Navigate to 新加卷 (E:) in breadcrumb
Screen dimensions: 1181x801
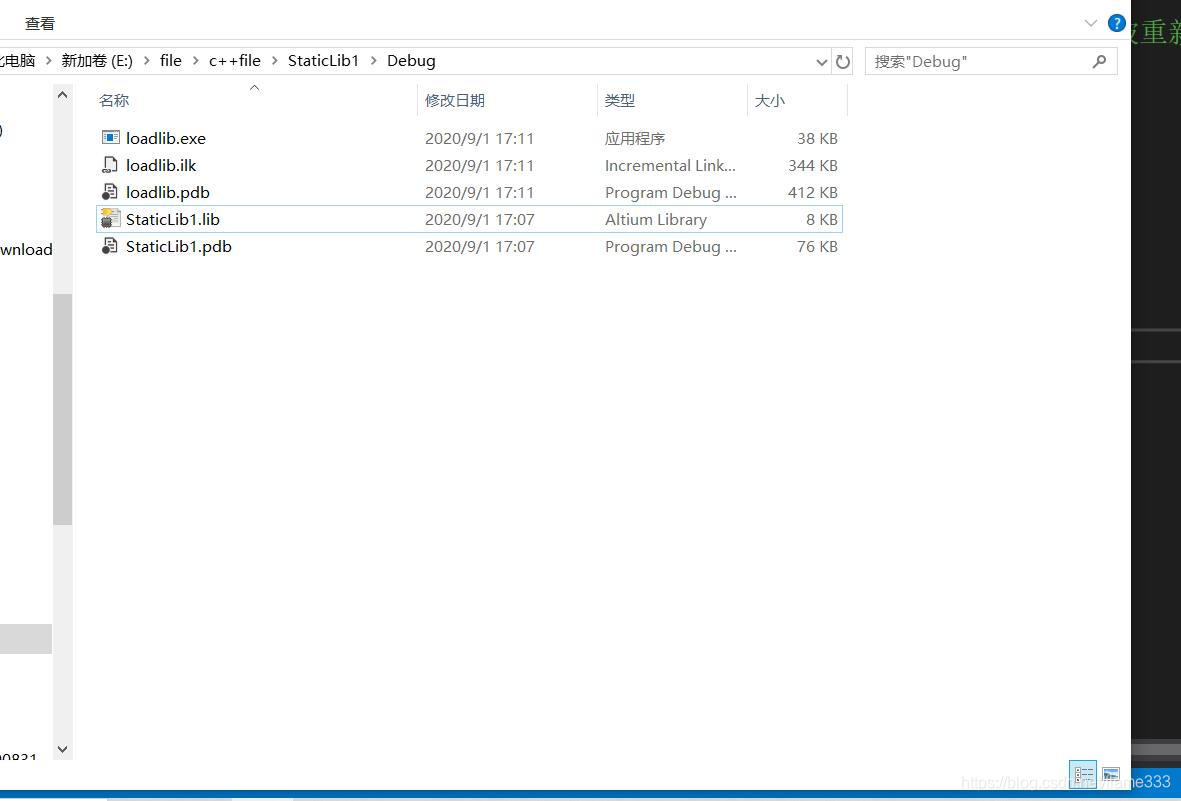click(x=97, y=61)
